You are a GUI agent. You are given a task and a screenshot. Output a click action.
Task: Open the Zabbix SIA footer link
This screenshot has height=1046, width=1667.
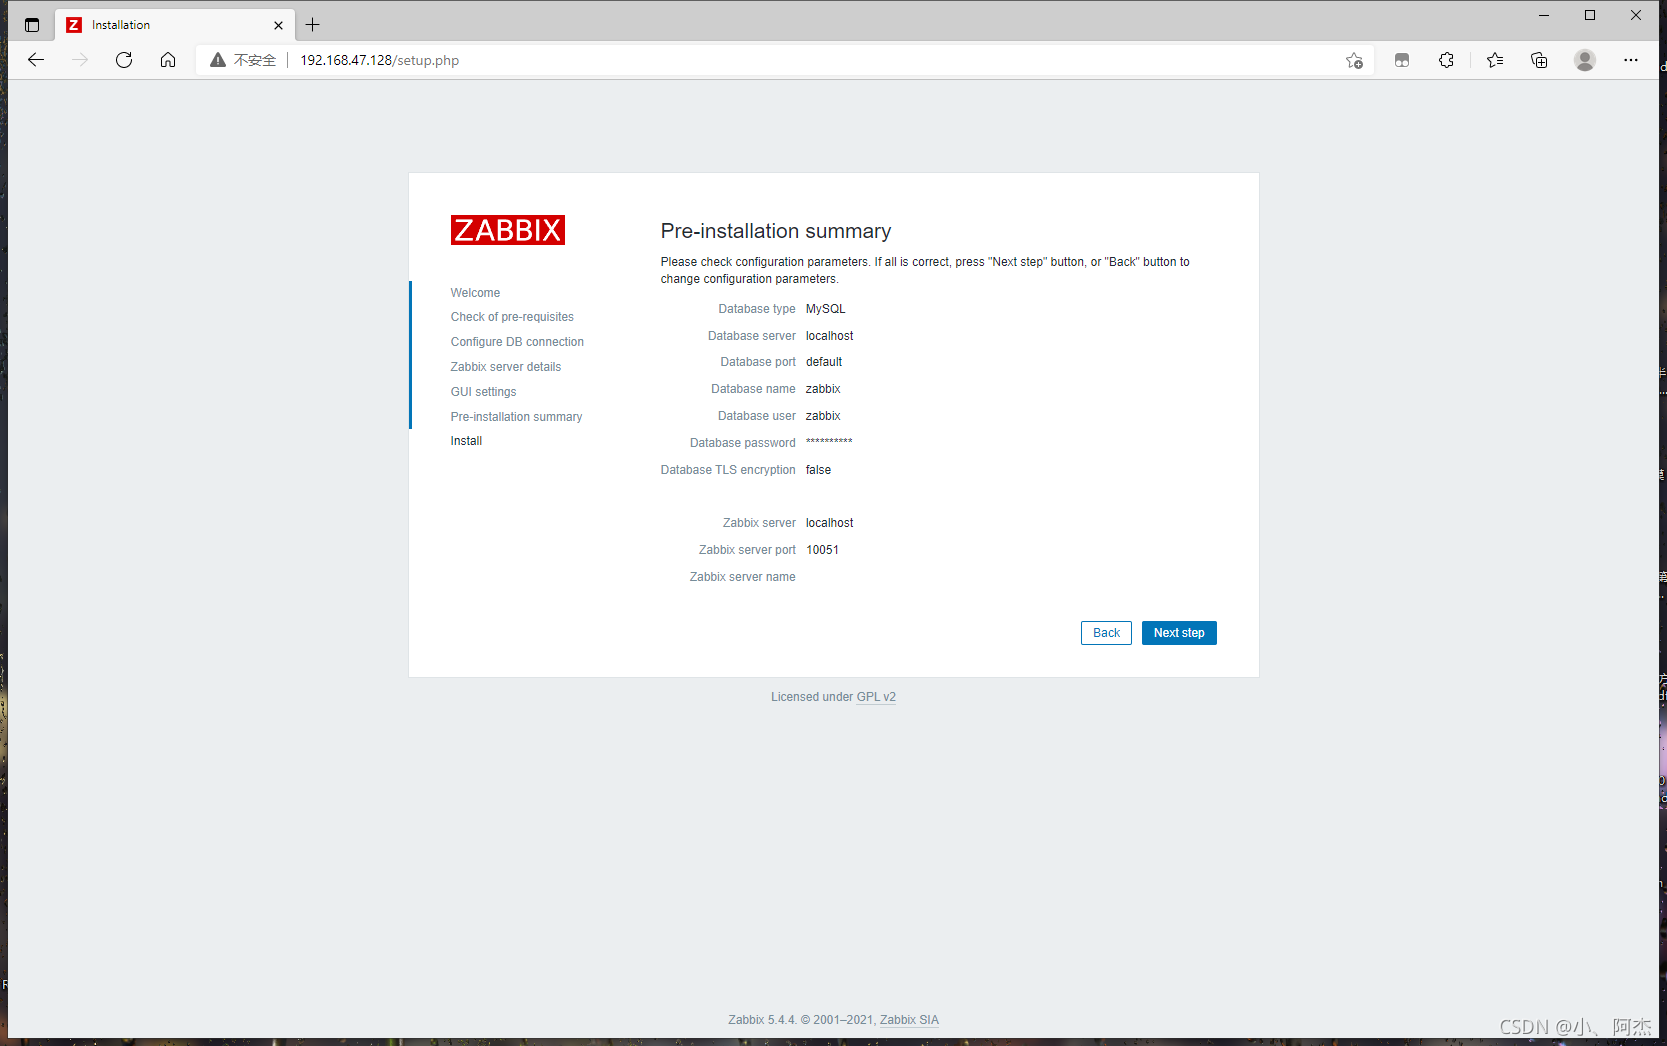[909, 1020]
